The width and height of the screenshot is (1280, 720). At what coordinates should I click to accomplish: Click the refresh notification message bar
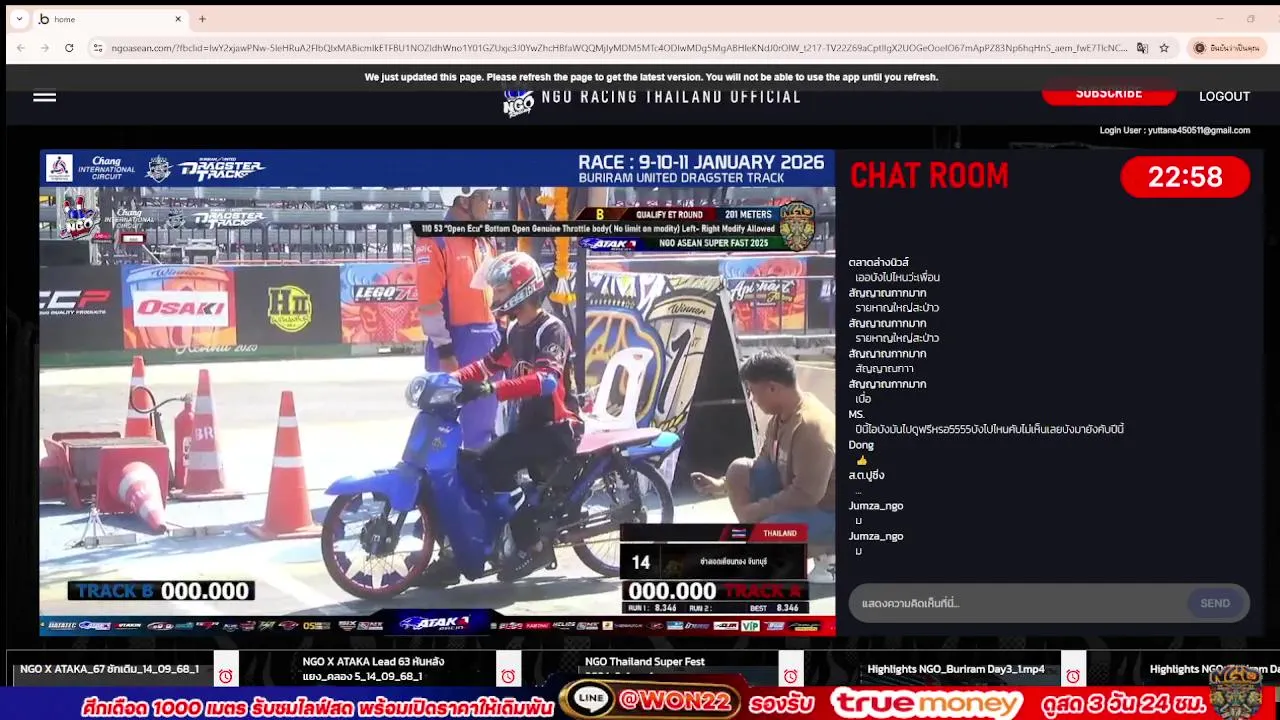[651, 77]
